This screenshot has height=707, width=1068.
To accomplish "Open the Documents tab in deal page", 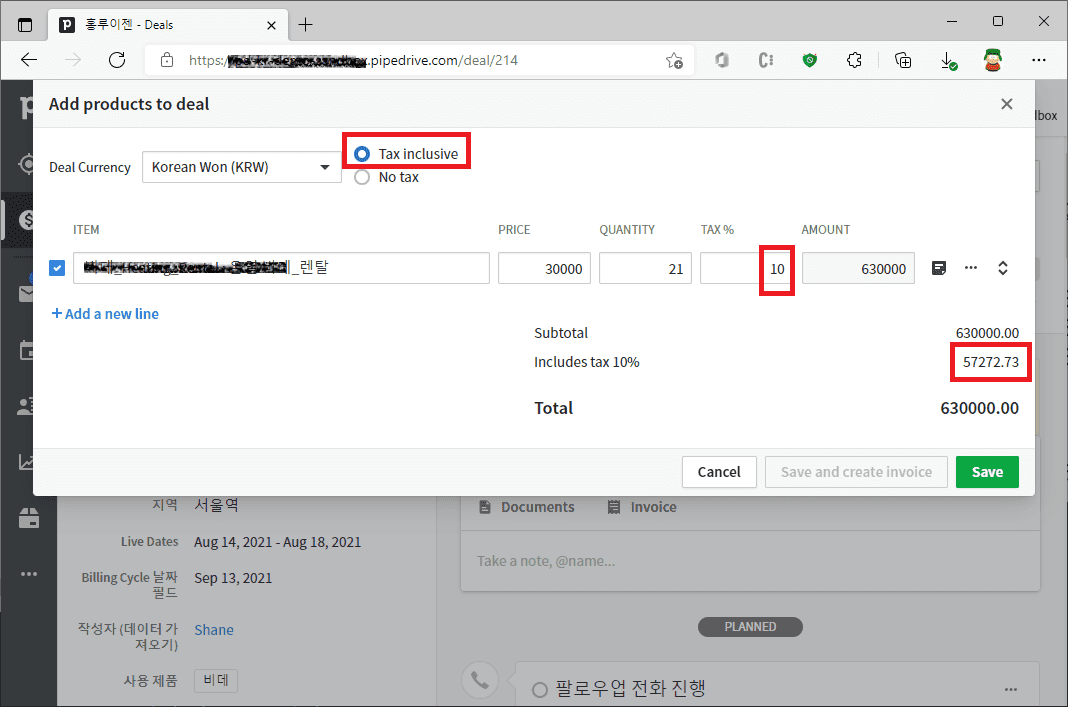I will point(527,507).
